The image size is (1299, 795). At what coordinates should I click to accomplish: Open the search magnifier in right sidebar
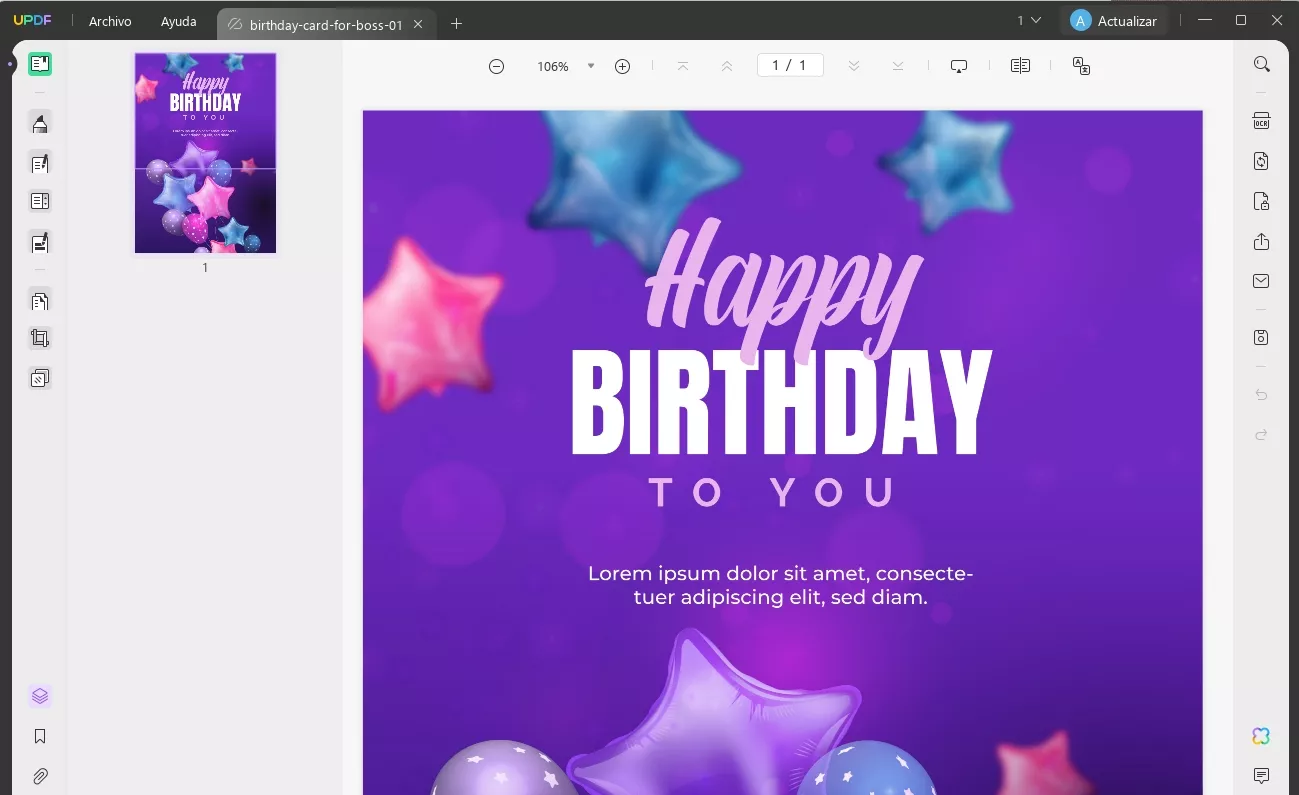[1262, 64]
